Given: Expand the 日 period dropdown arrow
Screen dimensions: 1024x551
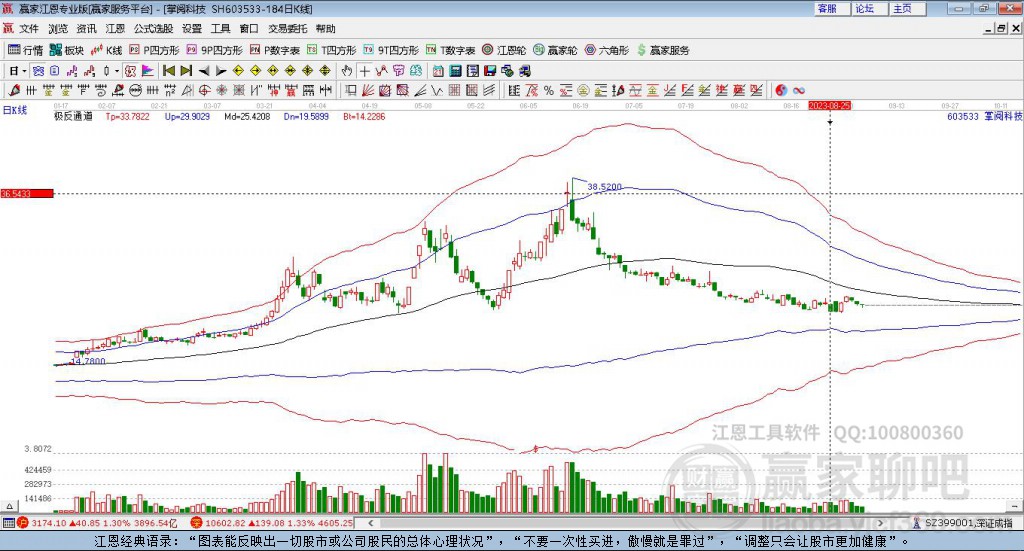Looking at the screenshot, I should pyautogui.click(x=24, y=71).
